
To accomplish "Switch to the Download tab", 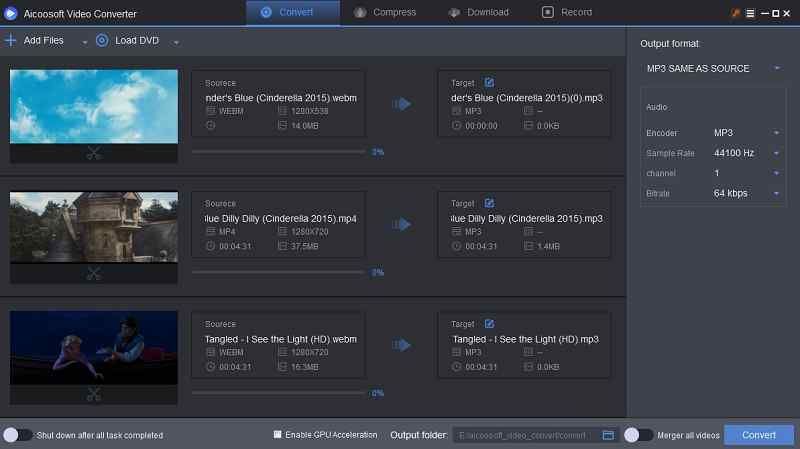I will click(479, 13).
